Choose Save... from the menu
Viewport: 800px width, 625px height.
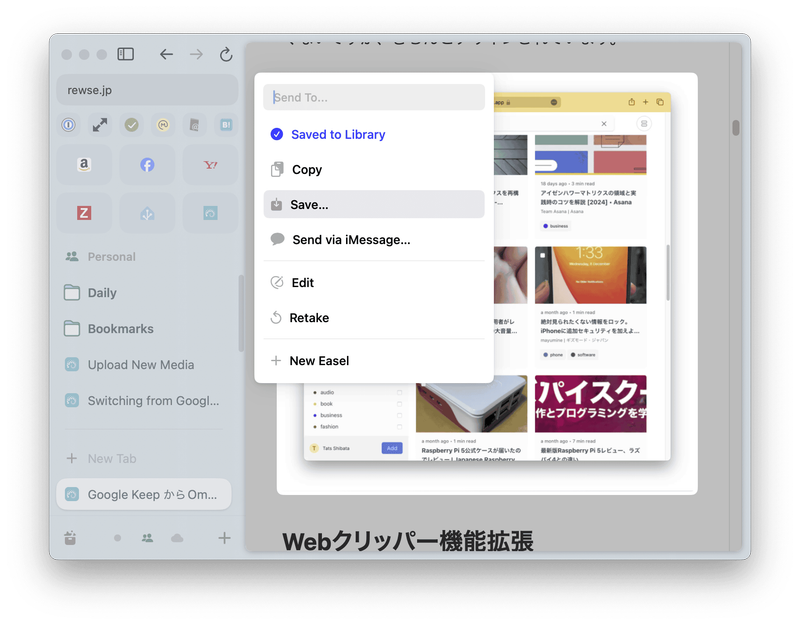[x=309, y=204]
